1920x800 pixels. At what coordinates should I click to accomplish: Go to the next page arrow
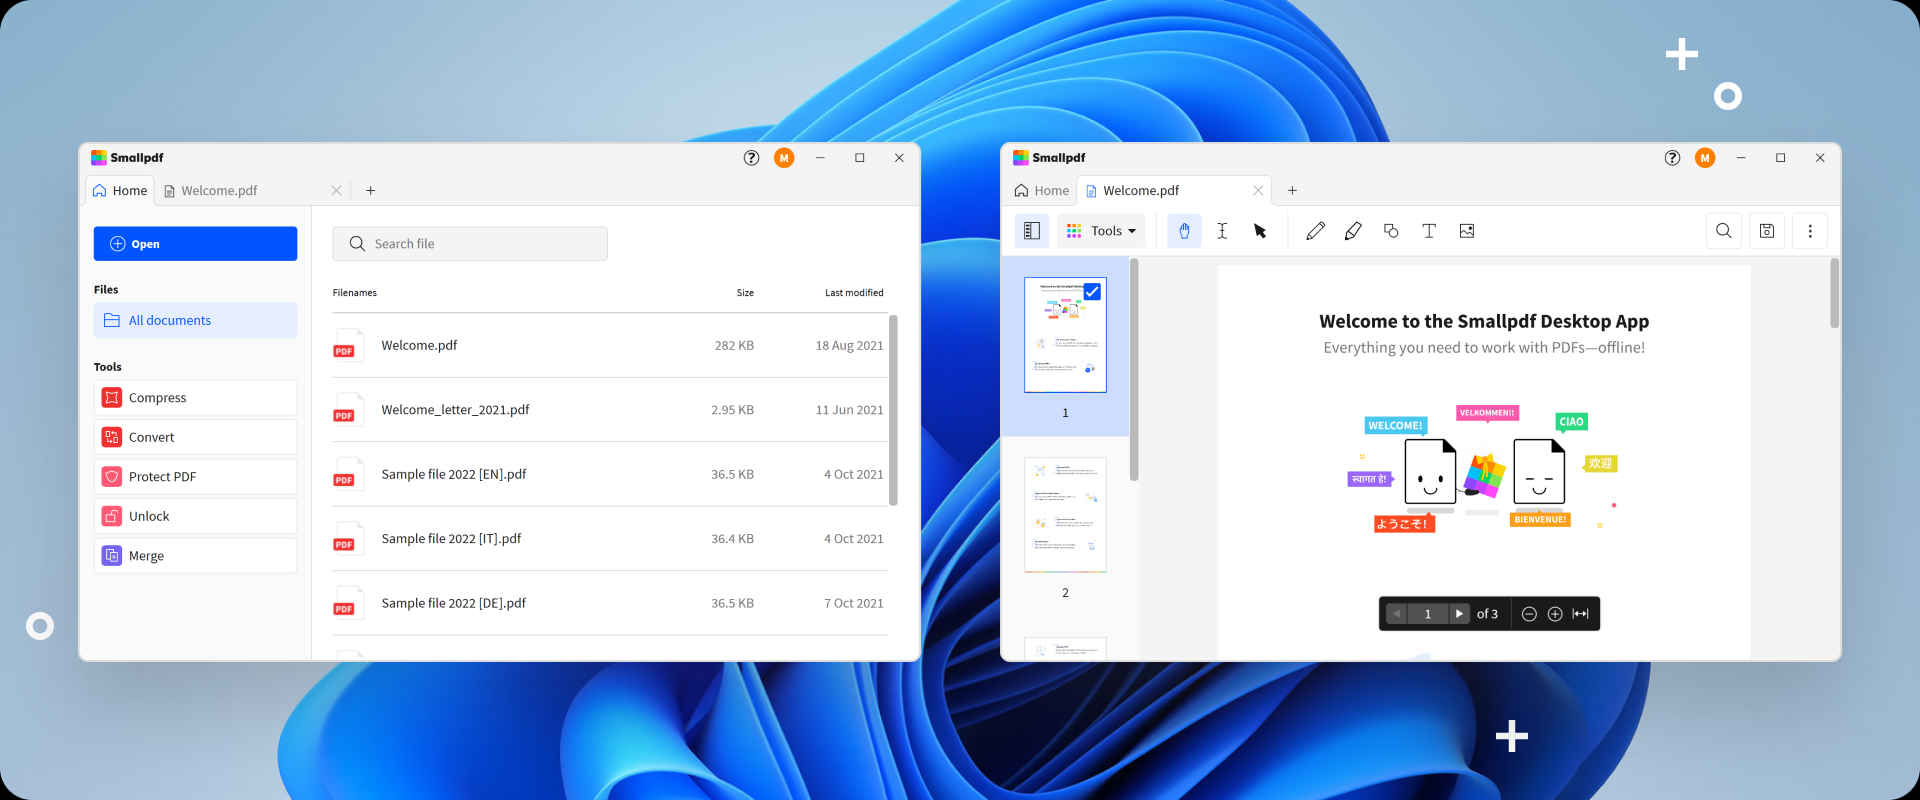point(1459,614)
